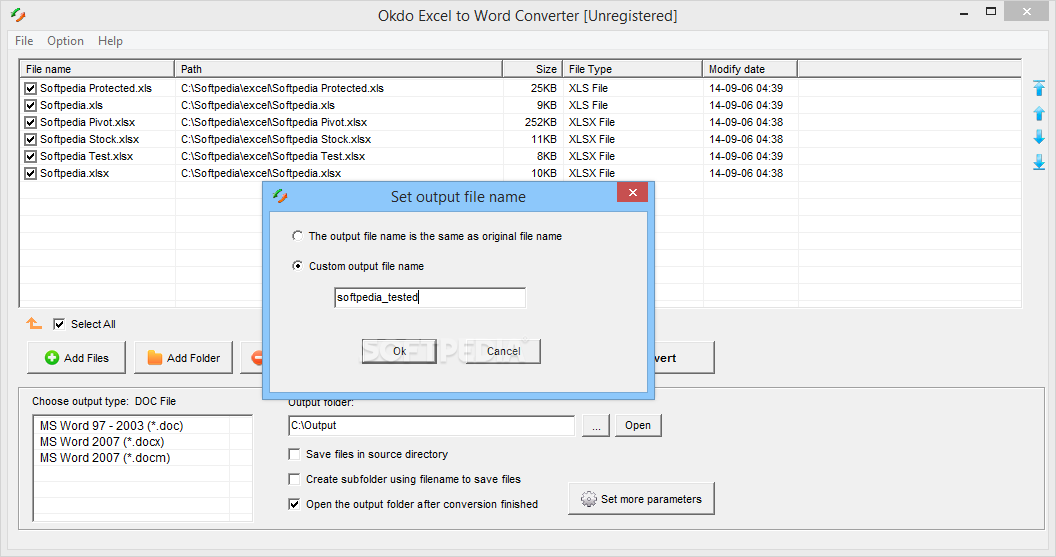Sort list by File name column header
This screenshot has width=1056, height=557.
point(97,69)
